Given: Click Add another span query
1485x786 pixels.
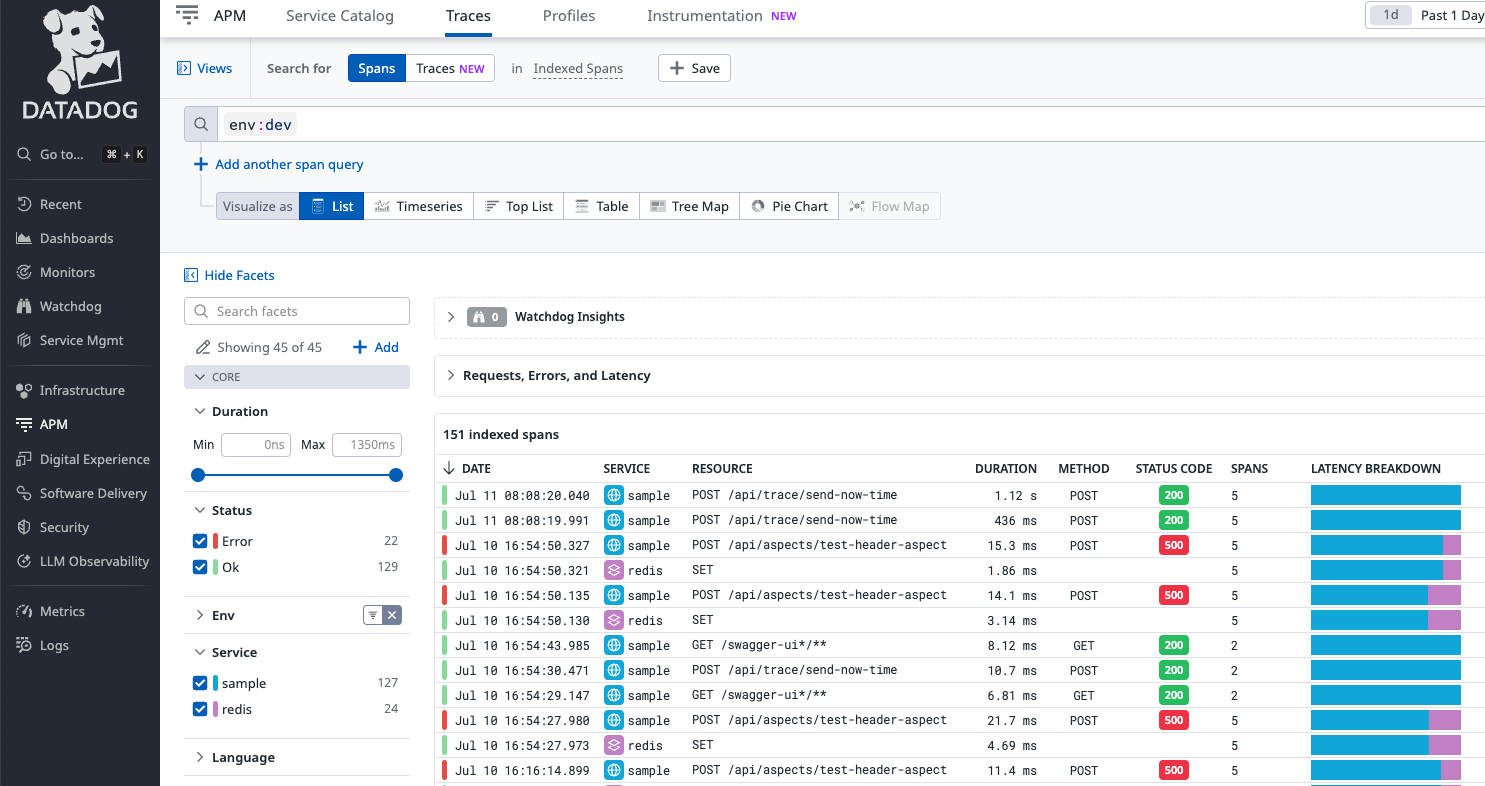Looking at the screenshot, I should click(279, 164).
